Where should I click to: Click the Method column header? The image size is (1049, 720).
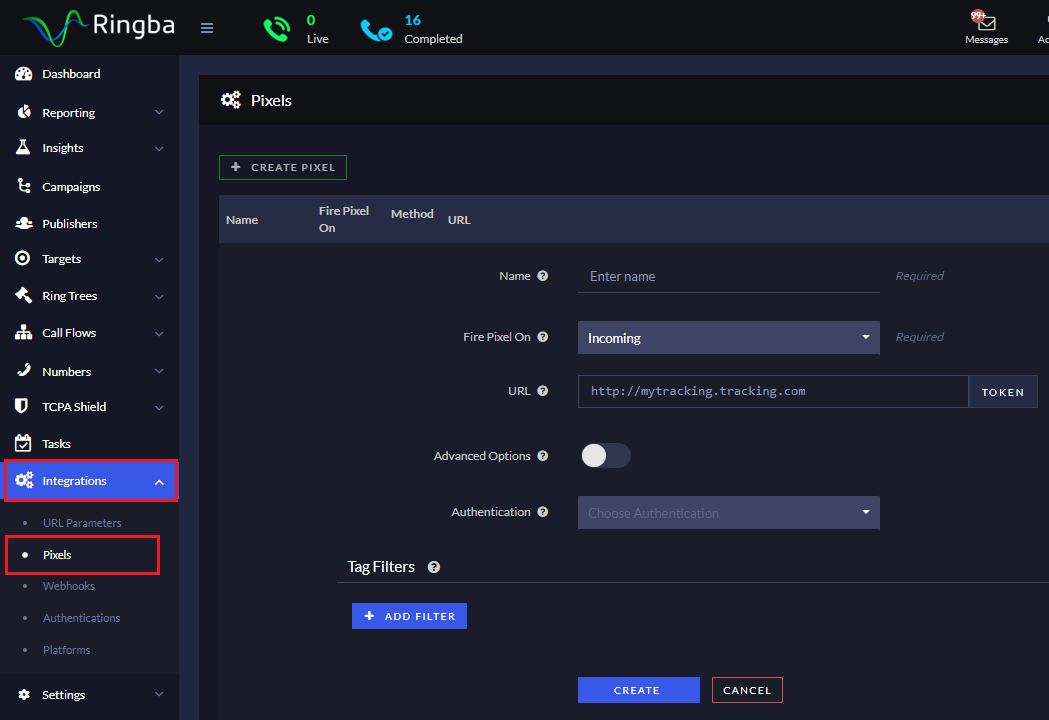412,213
